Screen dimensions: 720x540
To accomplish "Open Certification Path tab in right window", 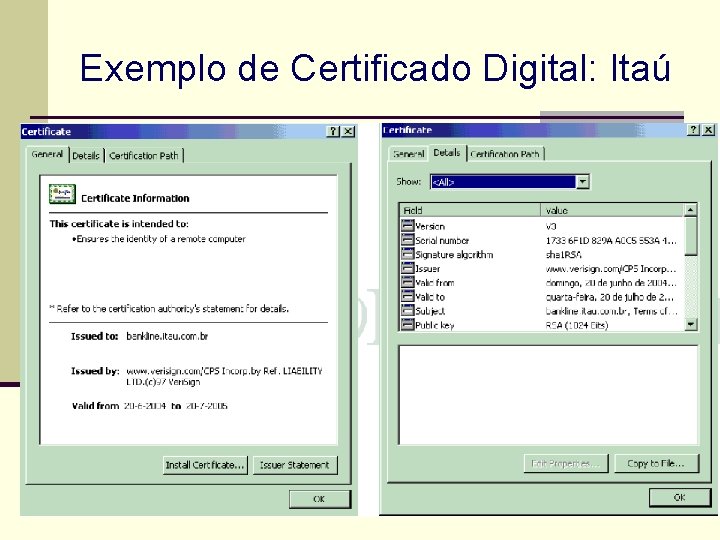I will click(505, 154).
